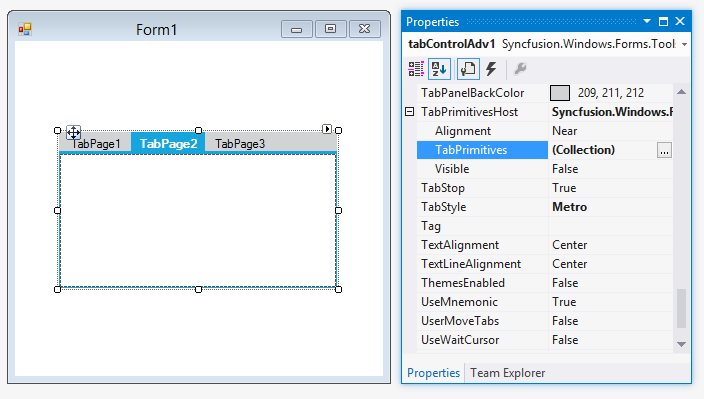Click the bottom-middle resize handle of tab control
Image resolution: width=704 pixels, height=399 pixels.
click(x=198, y=289)
